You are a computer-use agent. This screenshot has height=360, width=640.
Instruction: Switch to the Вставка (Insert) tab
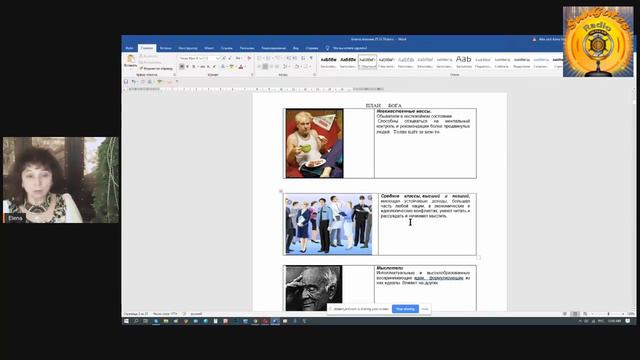(165, 48)
